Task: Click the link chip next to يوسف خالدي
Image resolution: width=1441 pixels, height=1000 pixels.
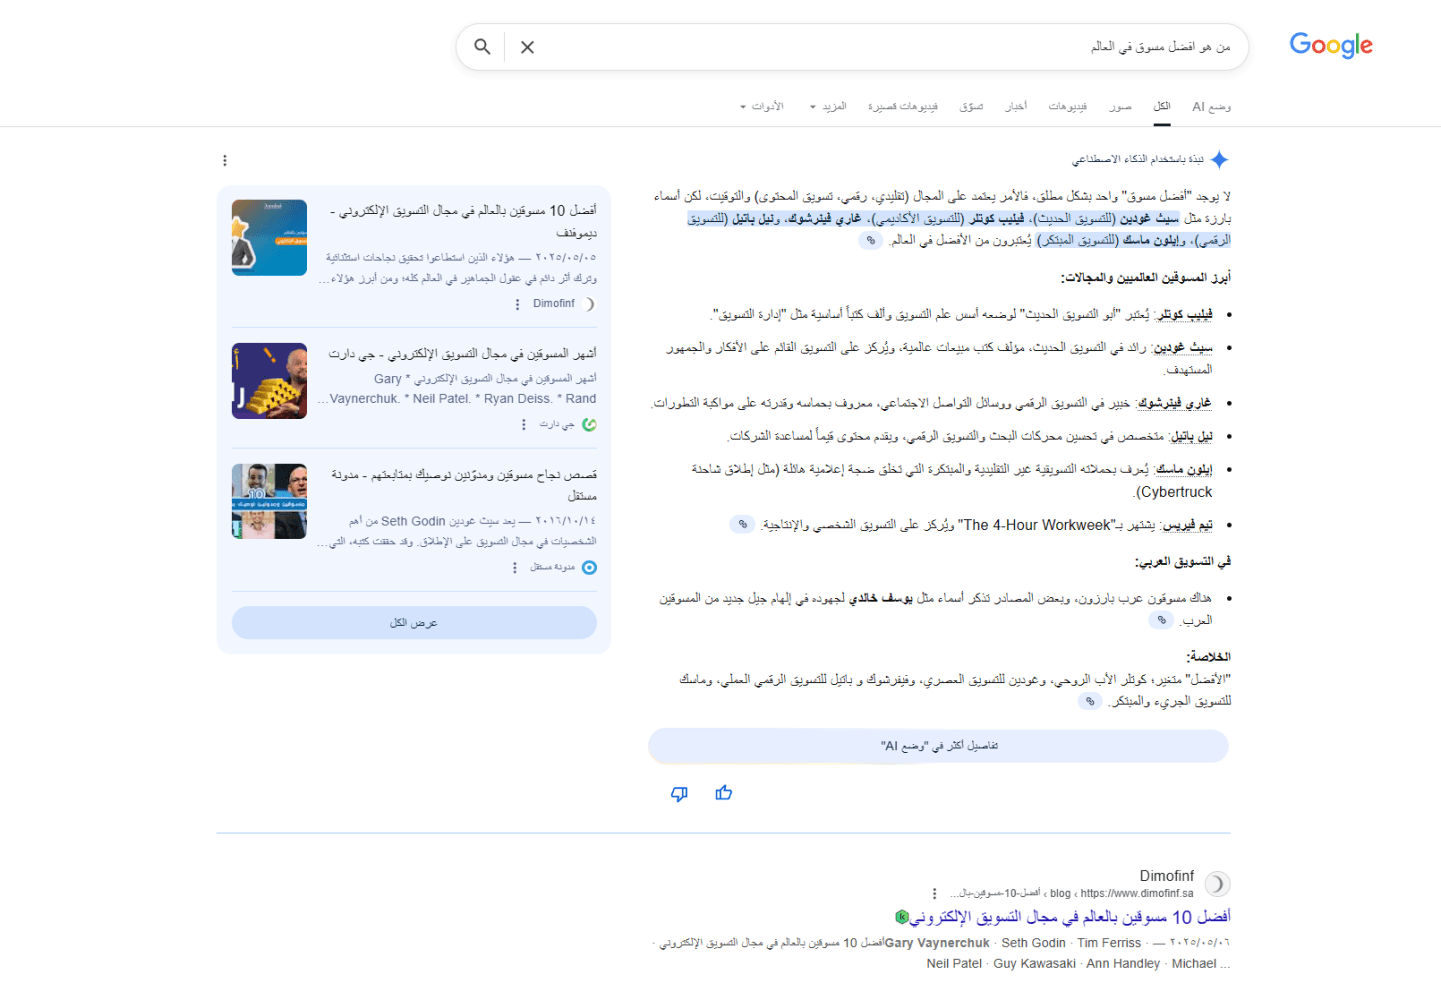Action: tap(1160, 620)
